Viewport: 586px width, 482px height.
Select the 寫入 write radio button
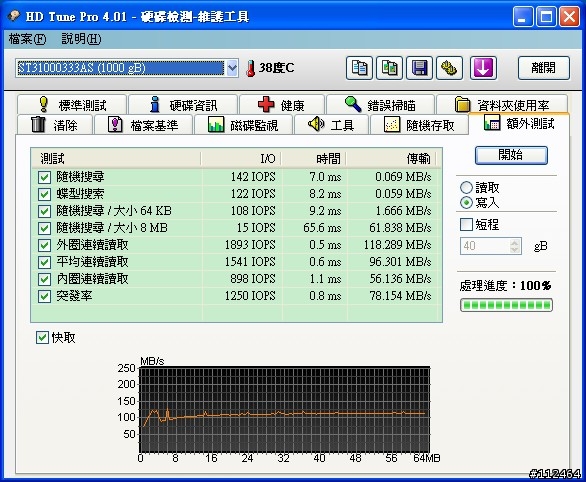466,203
